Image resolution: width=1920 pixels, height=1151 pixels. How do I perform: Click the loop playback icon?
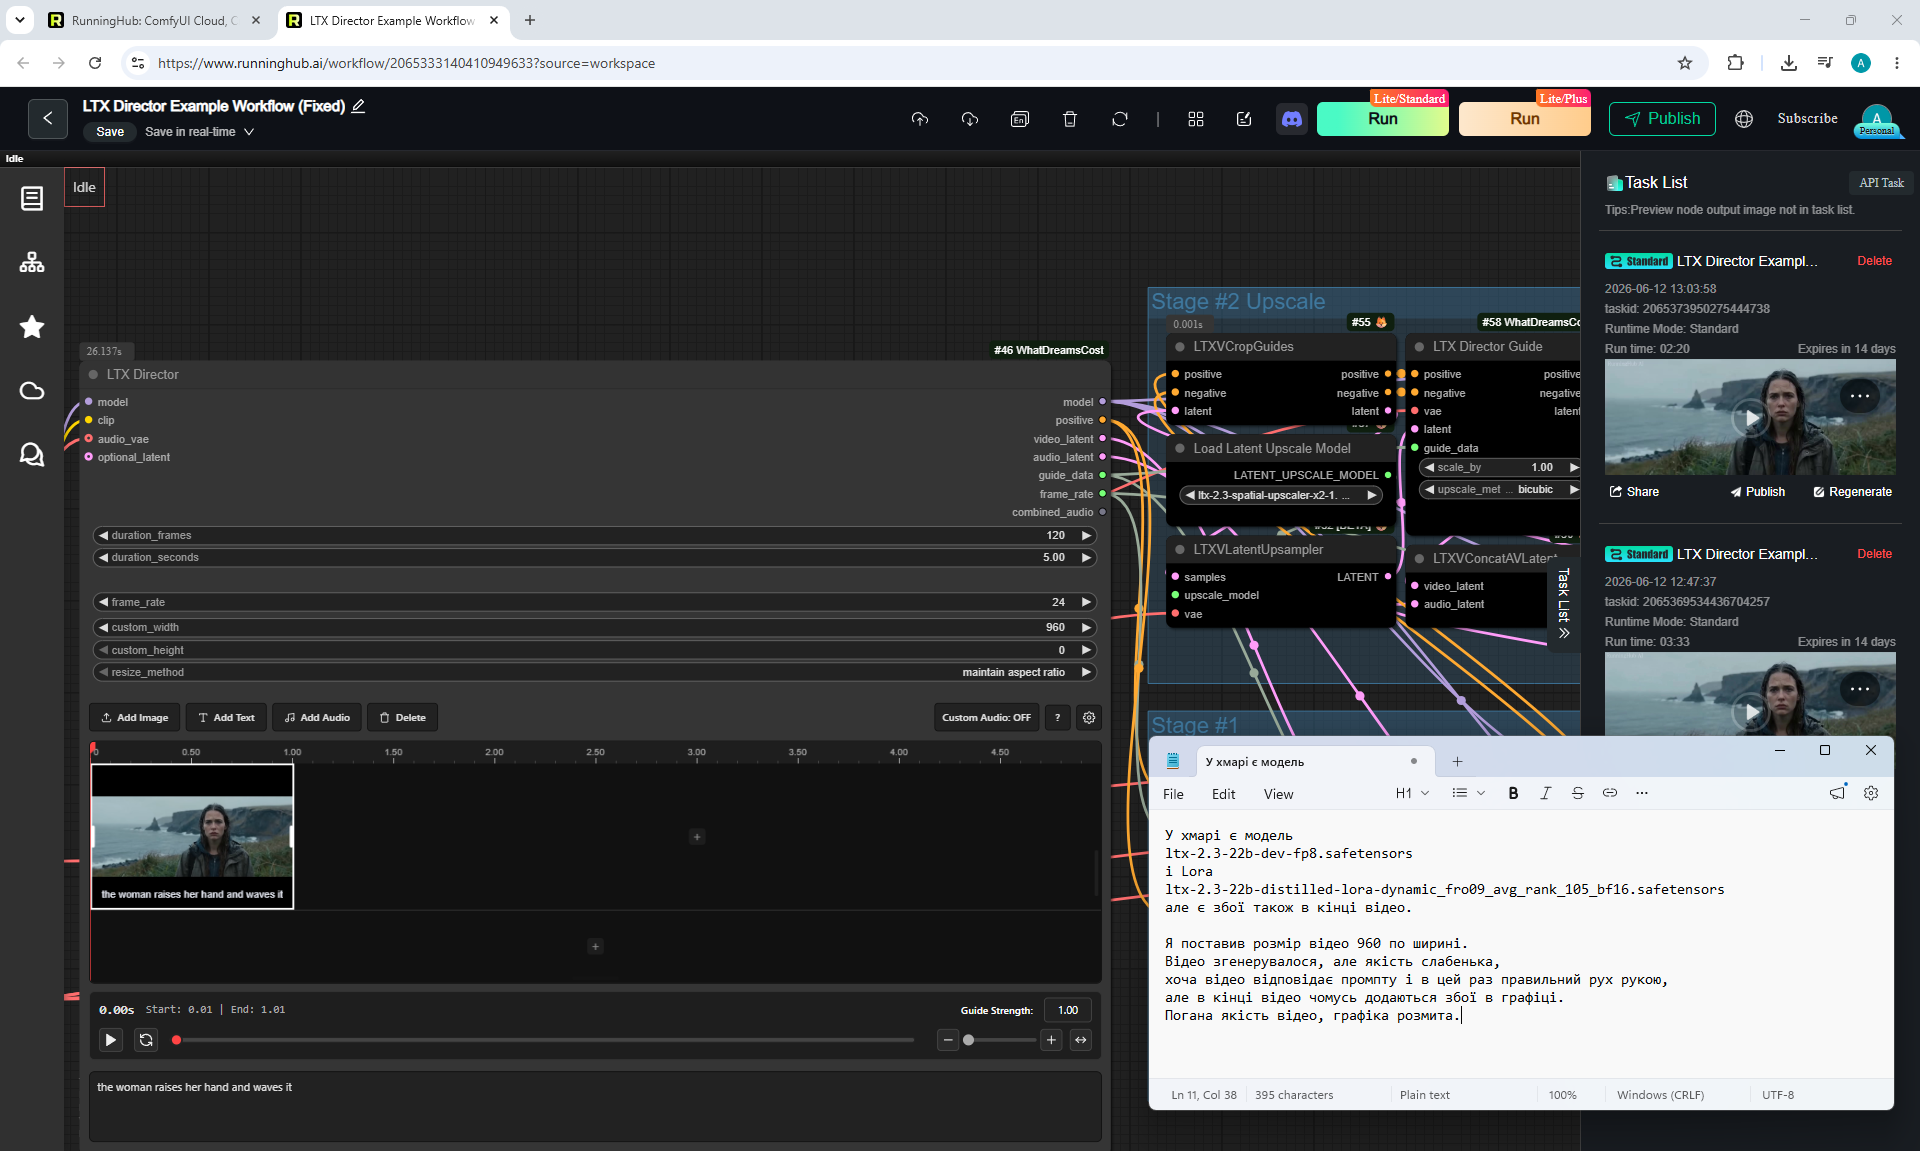tap(146, 1040)
